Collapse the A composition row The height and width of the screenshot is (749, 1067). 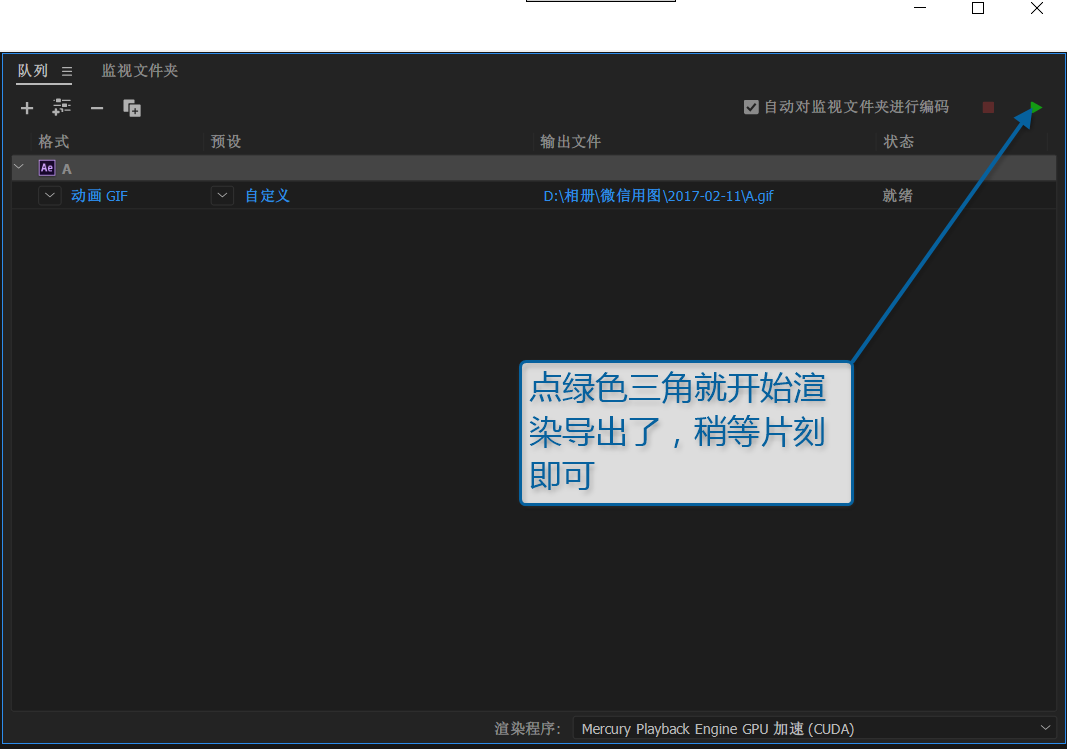[19, 167]
